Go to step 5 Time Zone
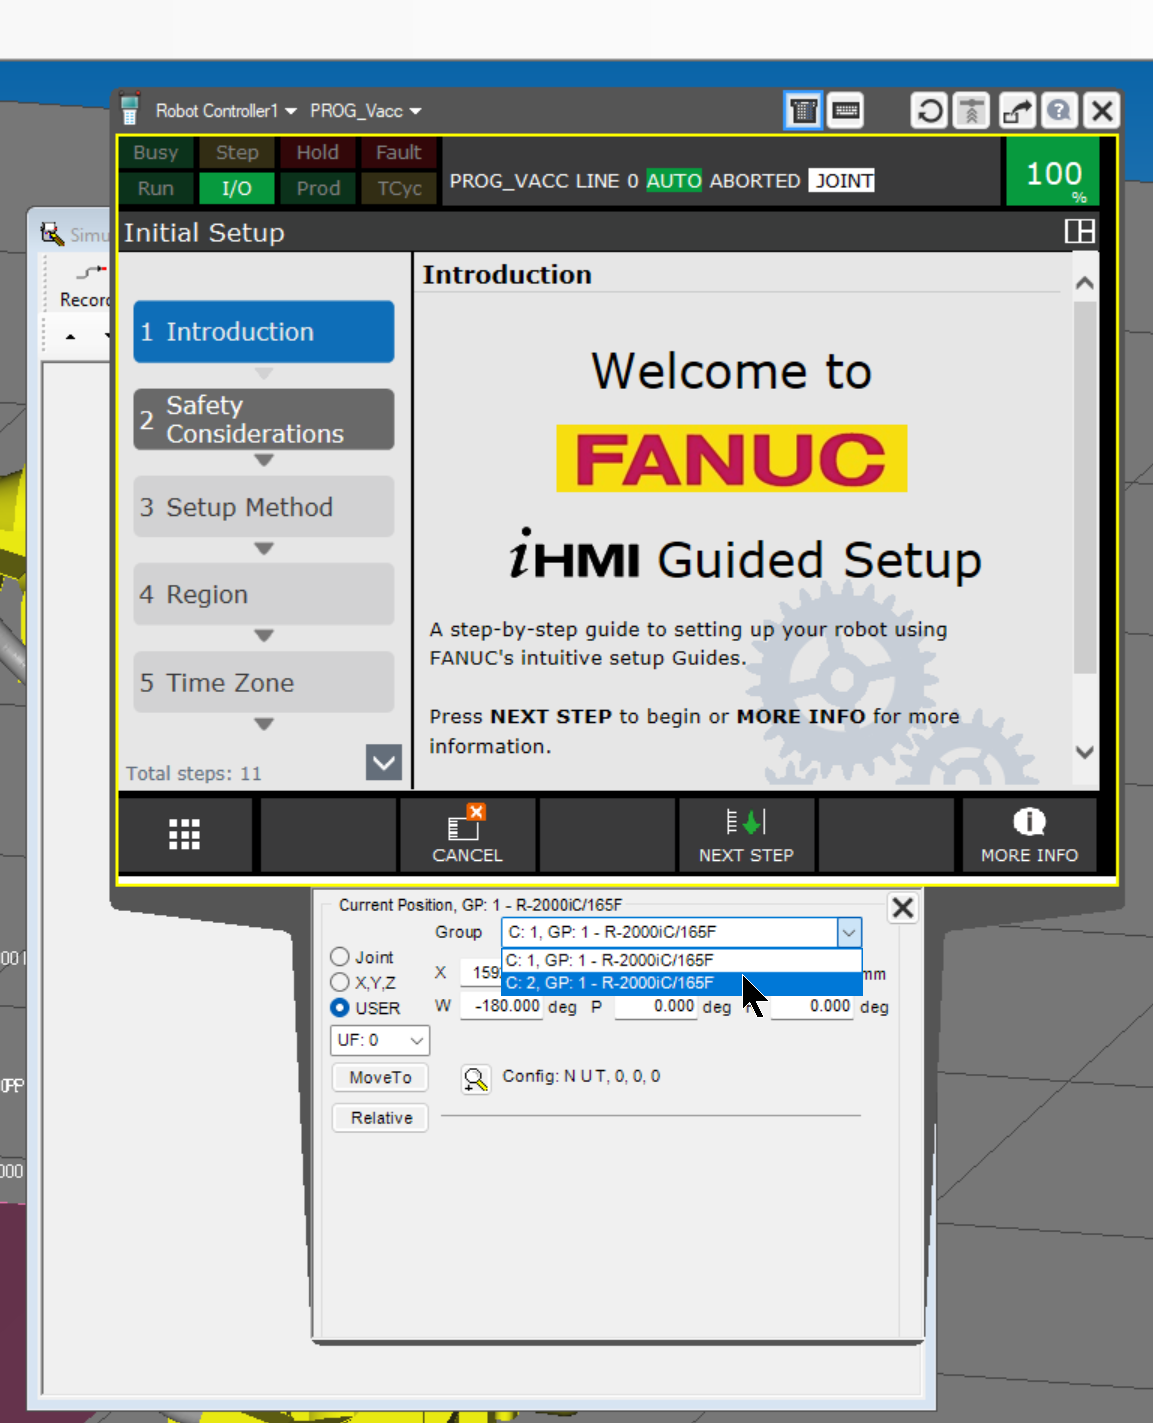Image resolution: width=1153 pixels, height=1423 pixels. 264,683
